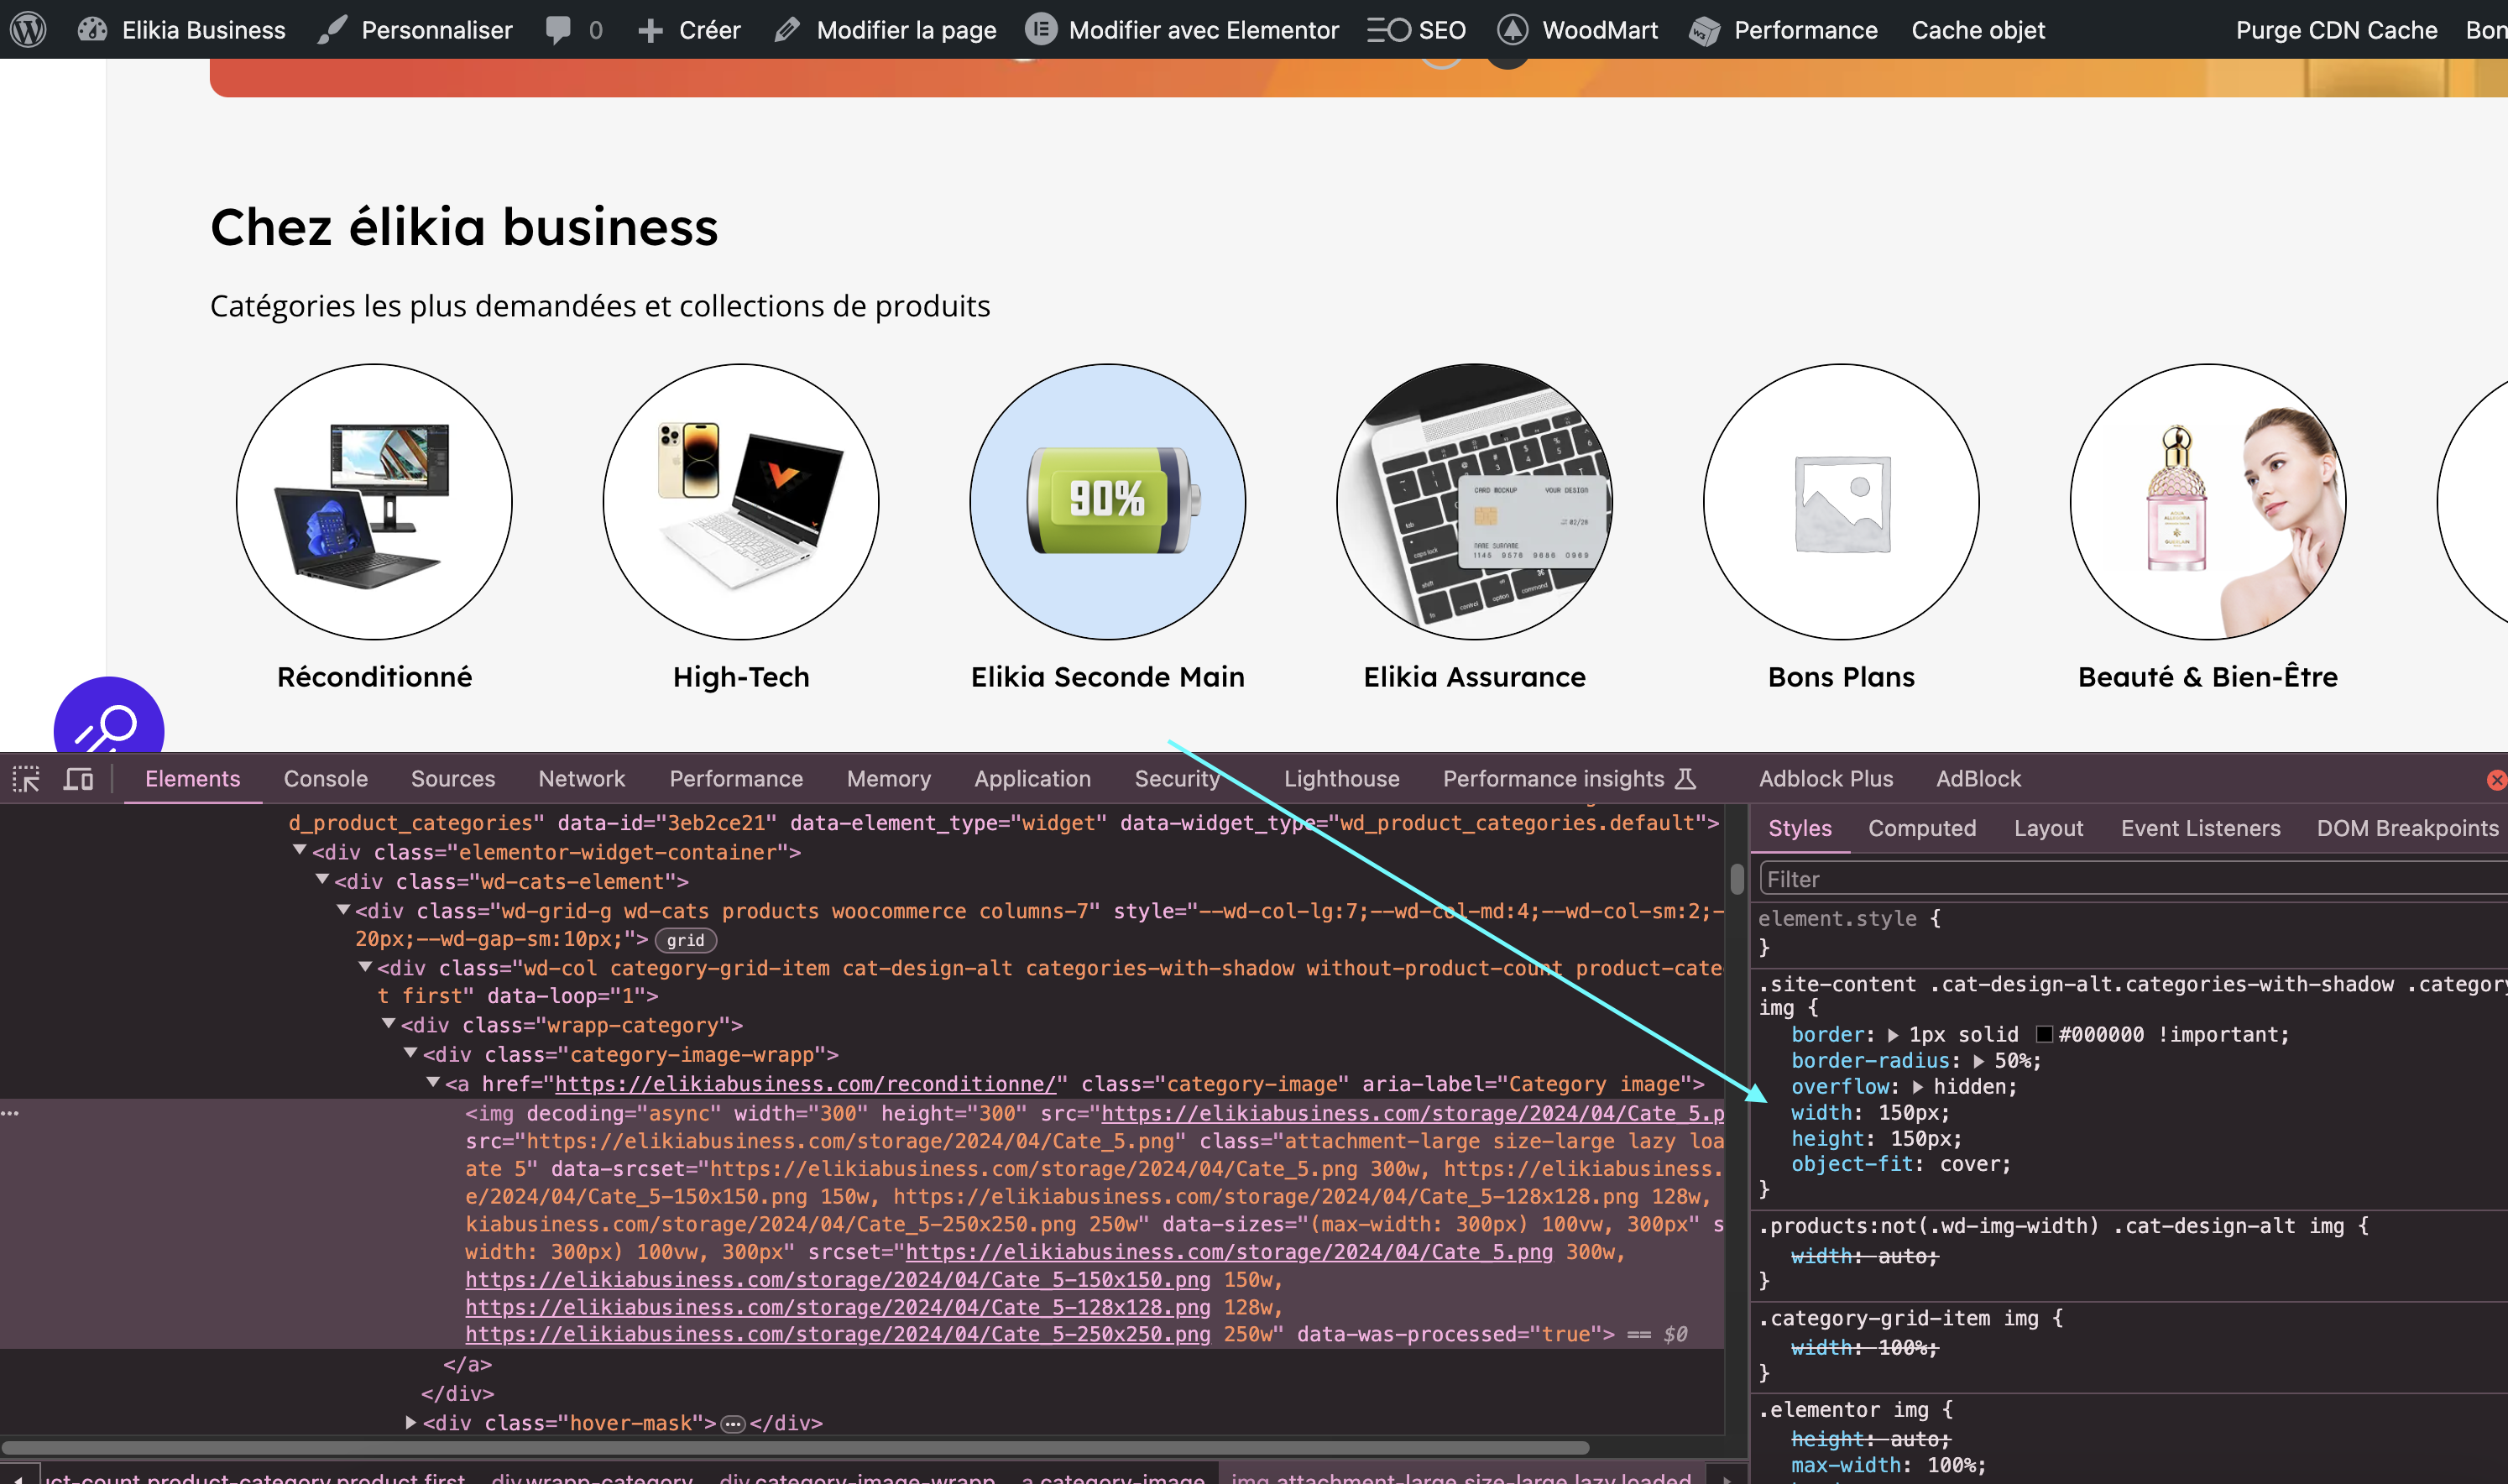Select the DevTools Performance tab
The height and width of the screenshot is (1484, 2508).
[x=736, y=779]
